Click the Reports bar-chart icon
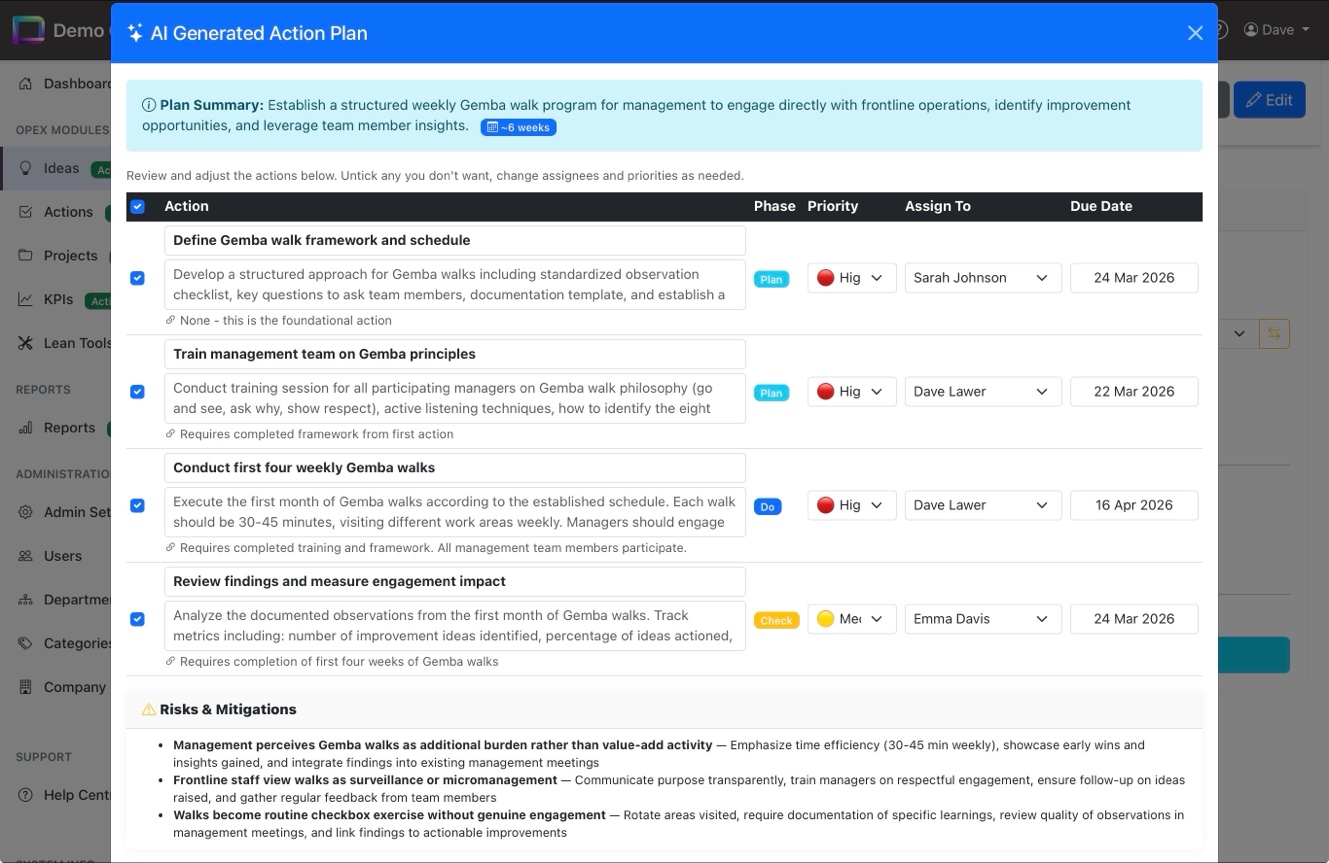The height and width of the screenshot is (863, 1329). click(x=24, y=427)
